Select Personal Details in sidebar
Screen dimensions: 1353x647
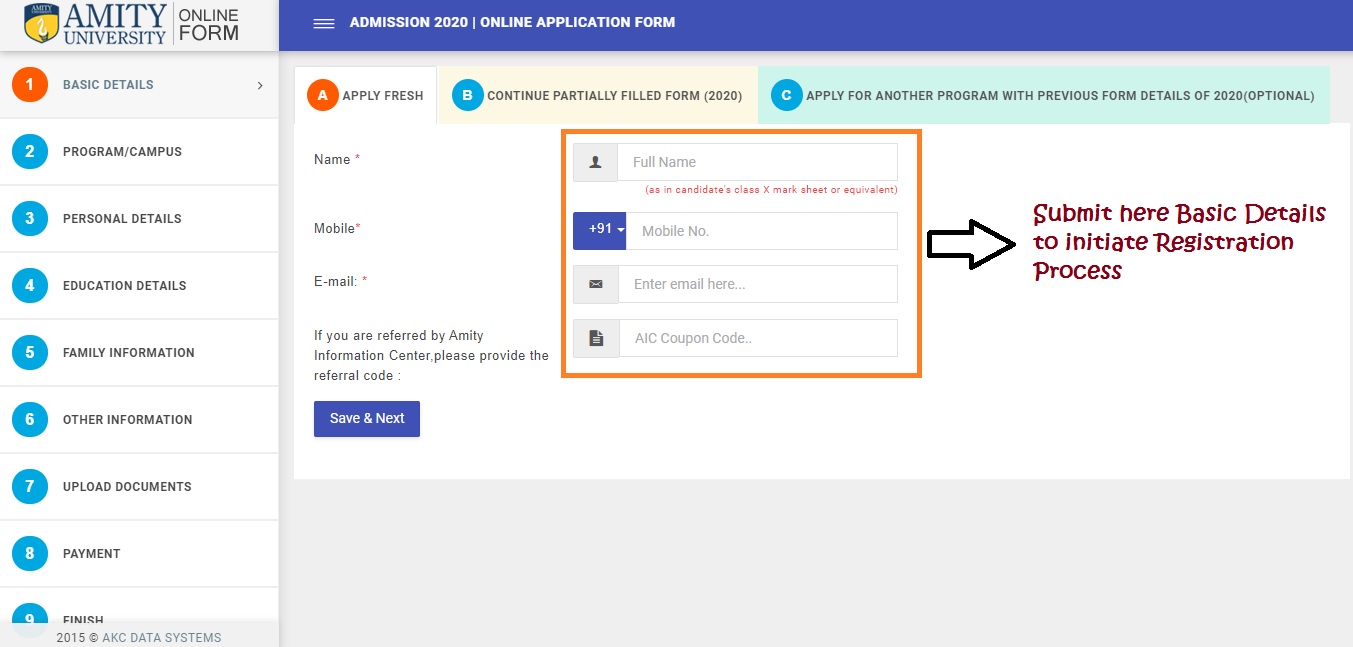[x=139, y=219]
